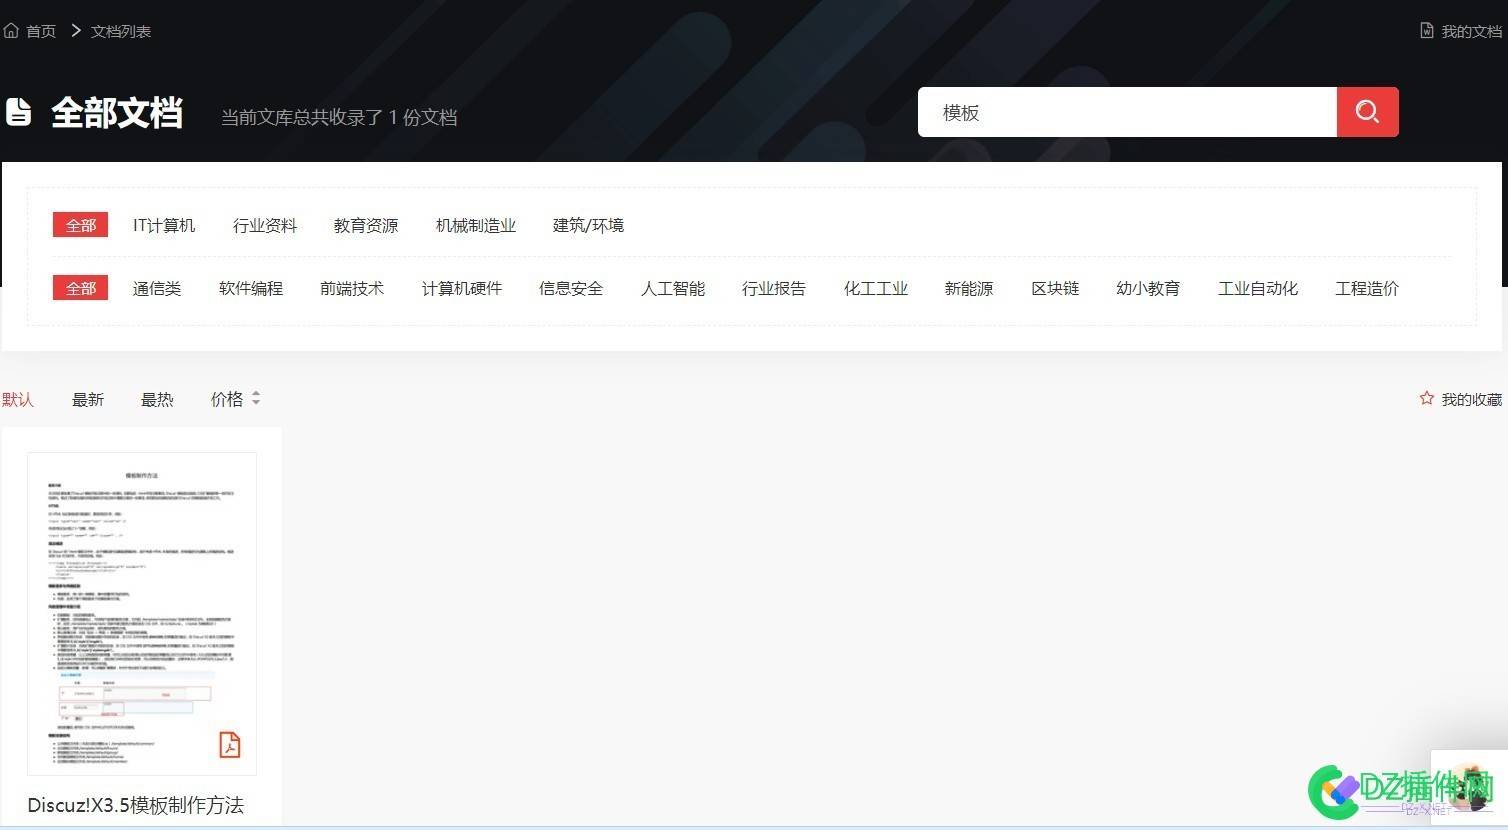The image size is (1508, 830).
Task: Sort documents by 最热
Action: [156, 398]
